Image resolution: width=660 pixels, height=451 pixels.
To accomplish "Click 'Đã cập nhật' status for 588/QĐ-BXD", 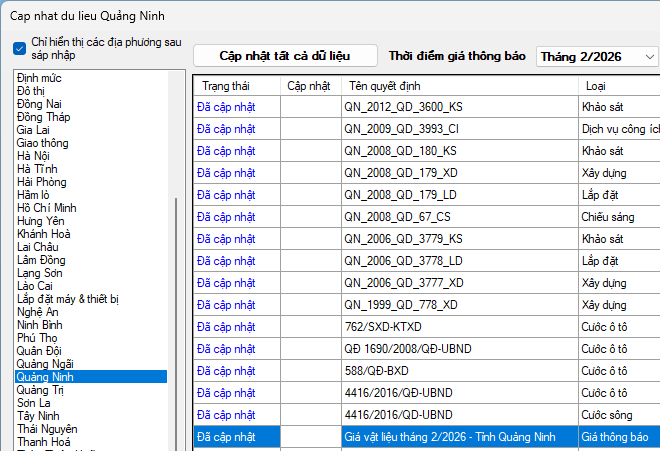I will [226, 371].
